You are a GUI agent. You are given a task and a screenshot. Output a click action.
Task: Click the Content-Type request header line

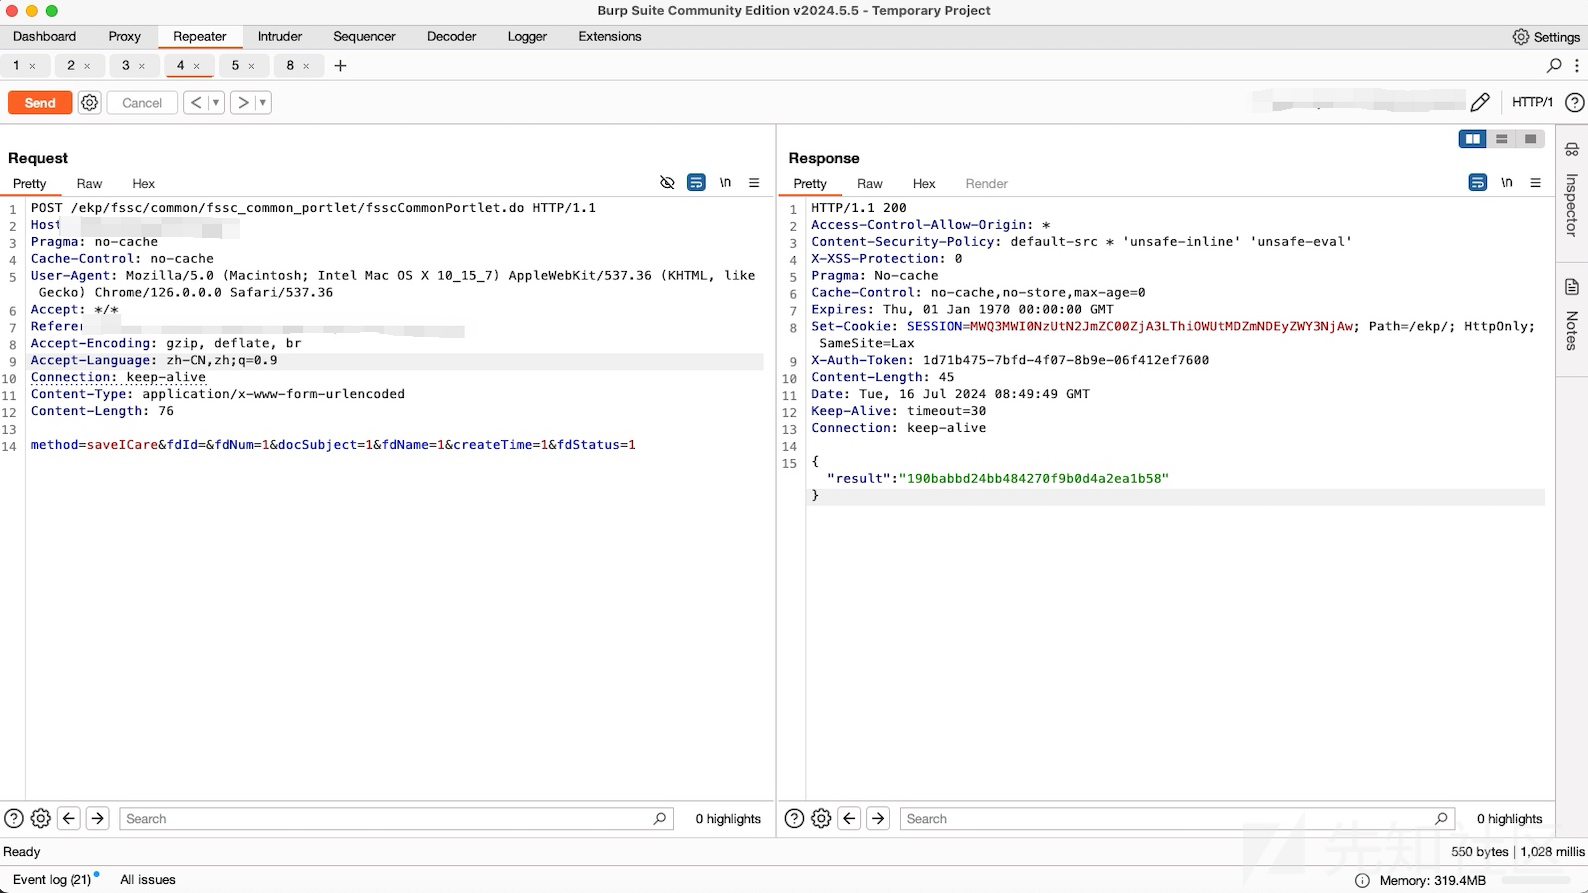click(218, 394)
